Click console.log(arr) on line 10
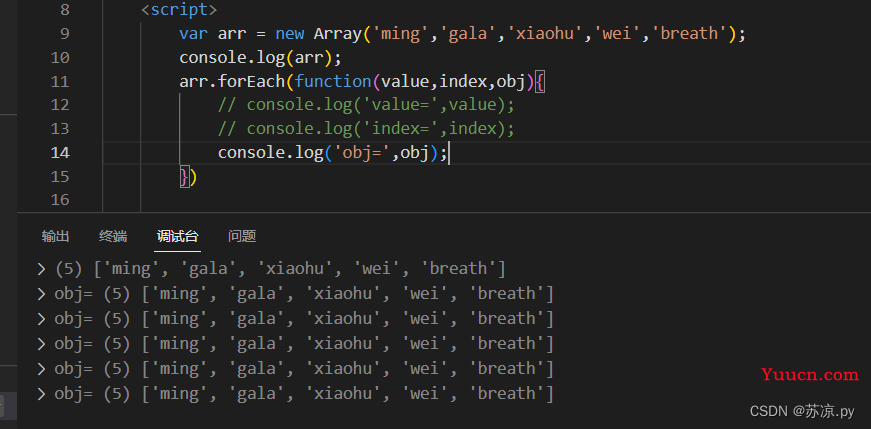This screenshot has height=429, width=871. pyautogui.click(x=260, y=58)
